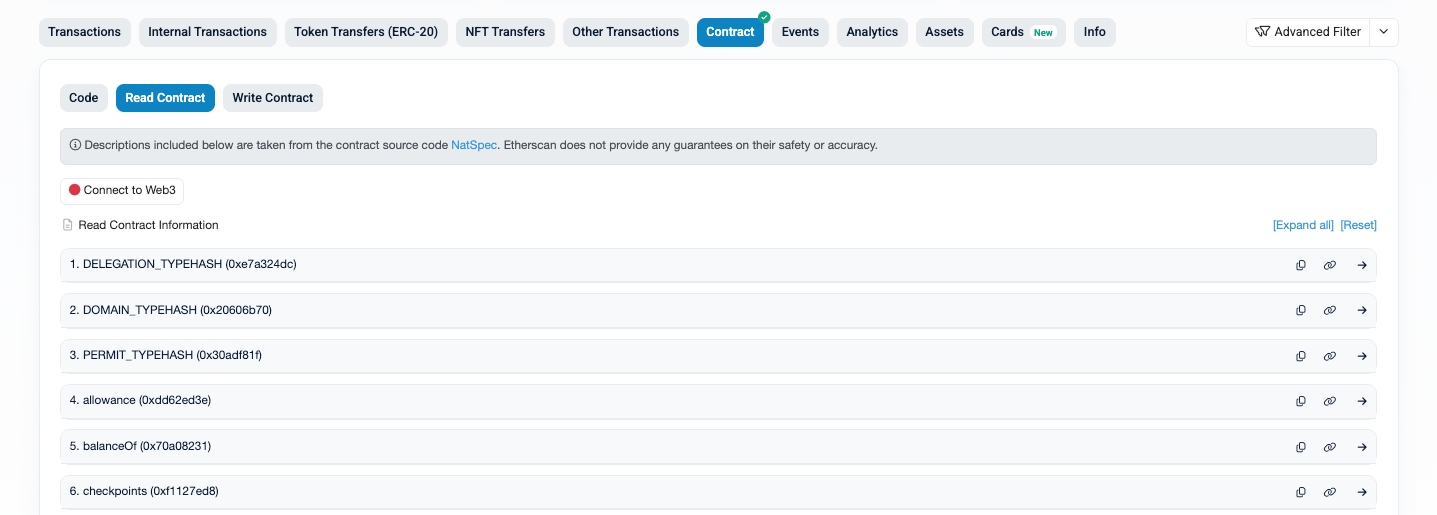Image resolution: width=1437 pixels, height=515 pixels.
Task: Copy permalink for checkpoints method
Action: tap(1330, 492)
